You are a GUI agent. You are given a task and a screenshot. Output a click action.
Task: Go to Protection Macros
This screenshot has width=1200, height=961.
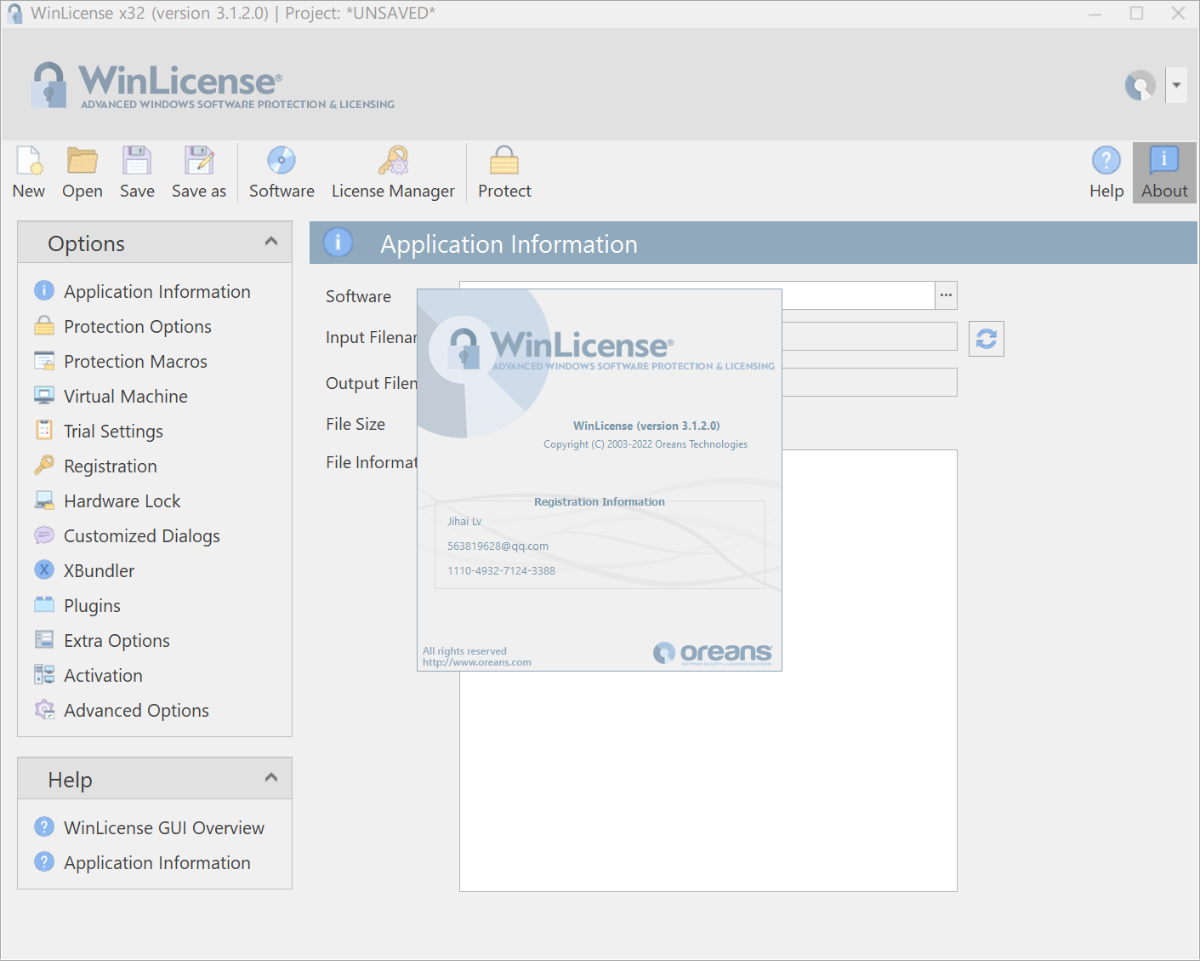[x=136, y=362]
